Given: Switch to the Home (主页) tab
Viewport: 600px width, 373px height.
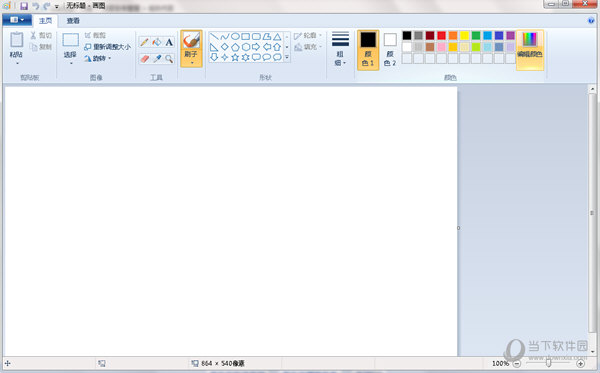Looking at the screenshot, I should 45,21.
